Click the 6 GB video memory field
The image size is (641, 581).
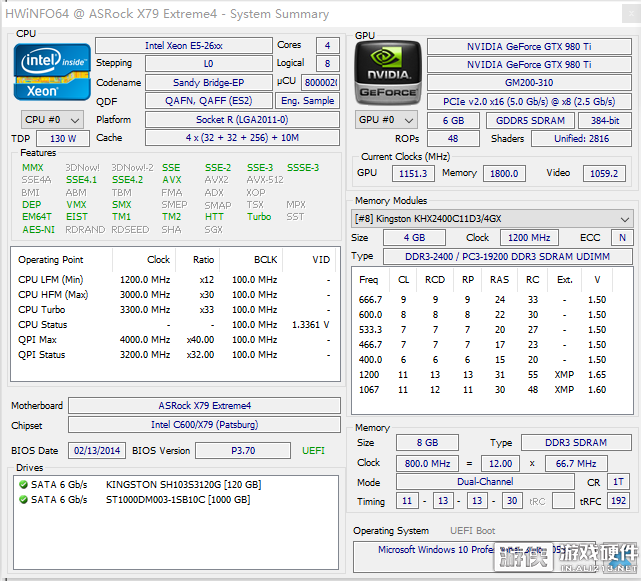(x=453, y=120)
